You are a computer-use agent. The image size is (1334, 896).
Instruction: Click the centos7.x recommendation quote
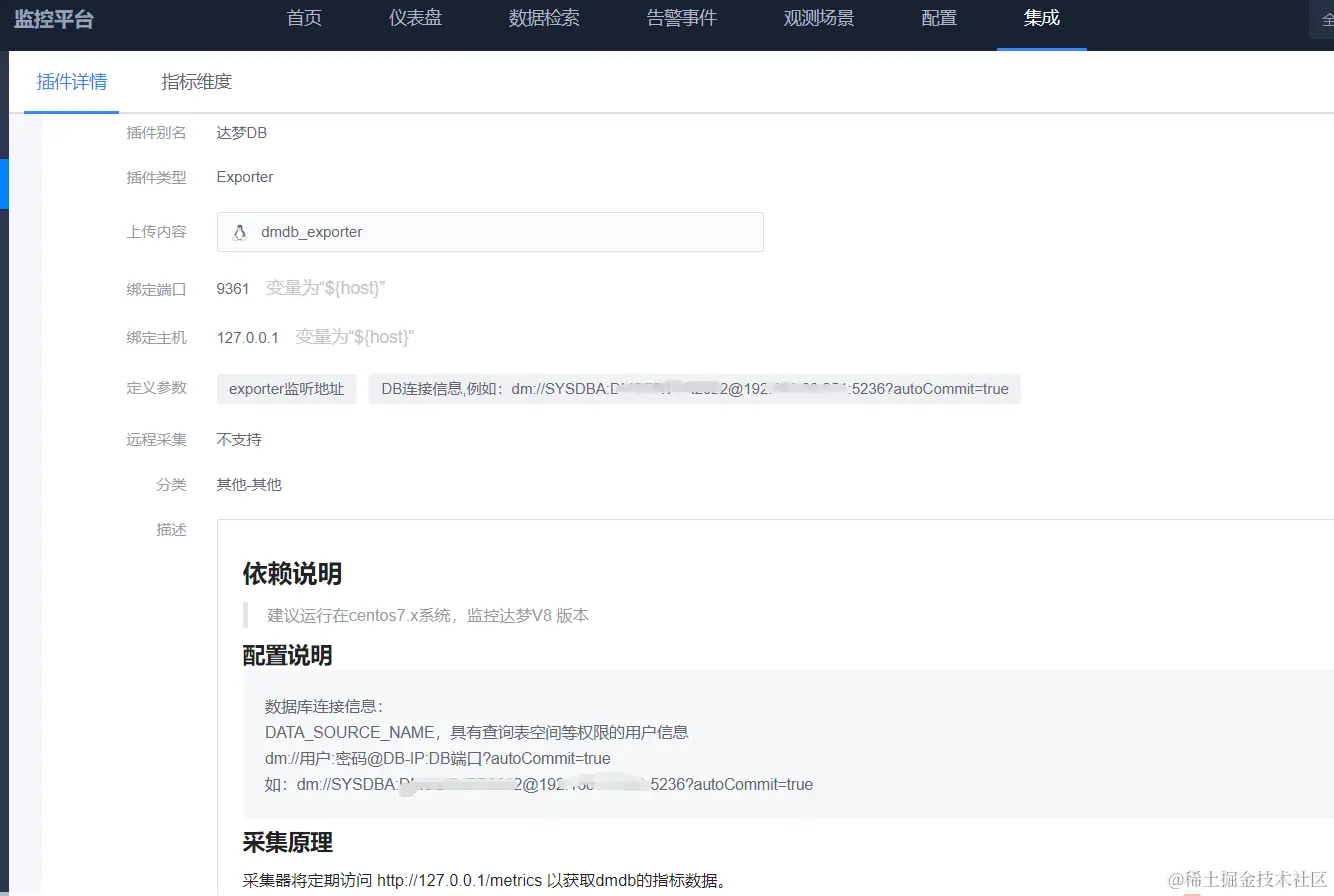[x=428, y=615]
